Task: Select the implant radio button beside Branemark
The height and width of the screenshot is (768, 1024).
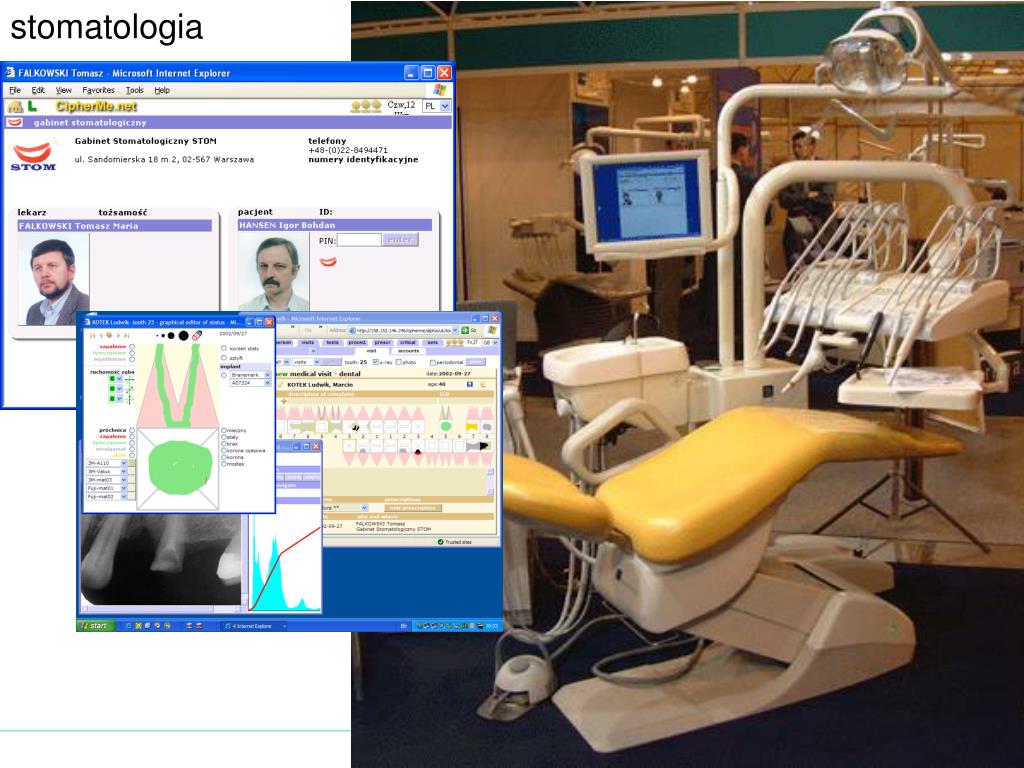Action: [224, 376]
